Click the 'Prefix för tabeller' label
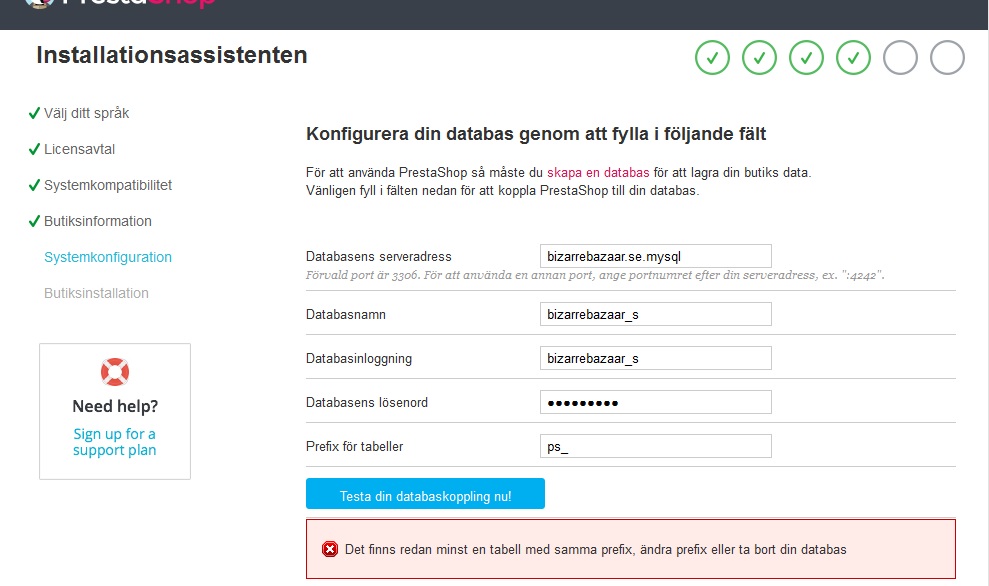 click(x=354, y=447)
